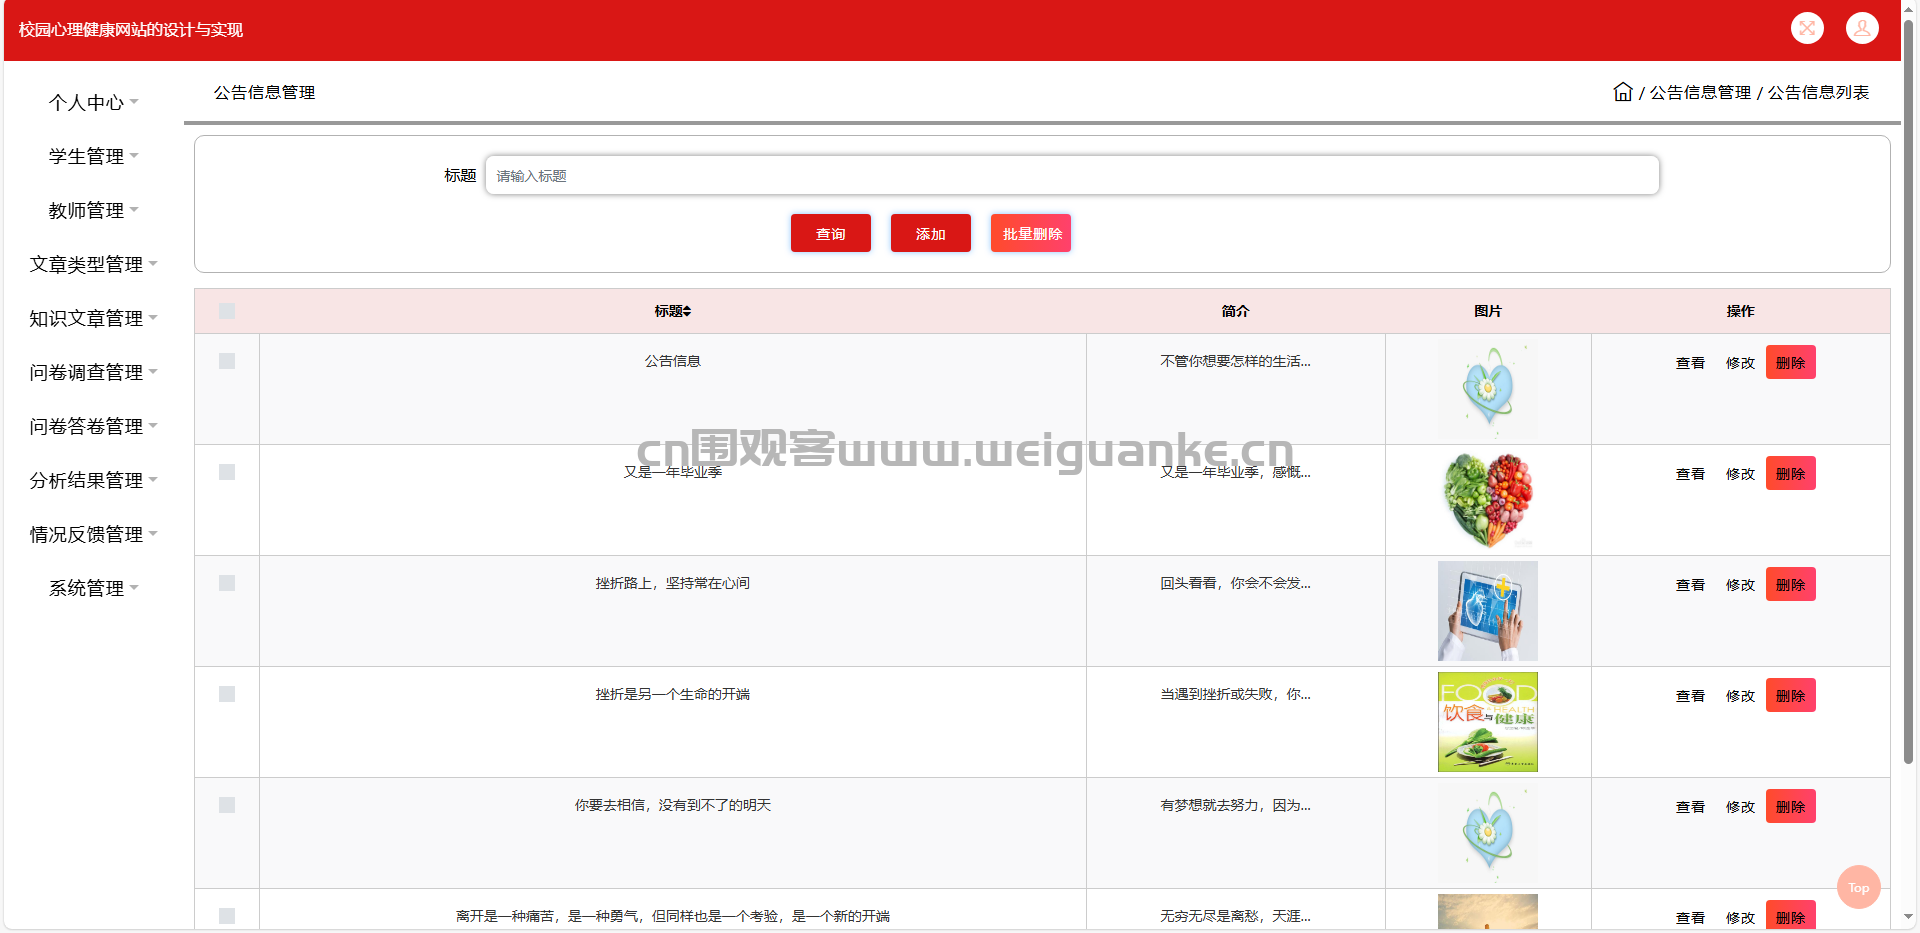Viewport: 1920px width, 933px height.
Task: Click the 校园心理健康网站的设计与实现 site title
Action: click(x=131, y=30)
